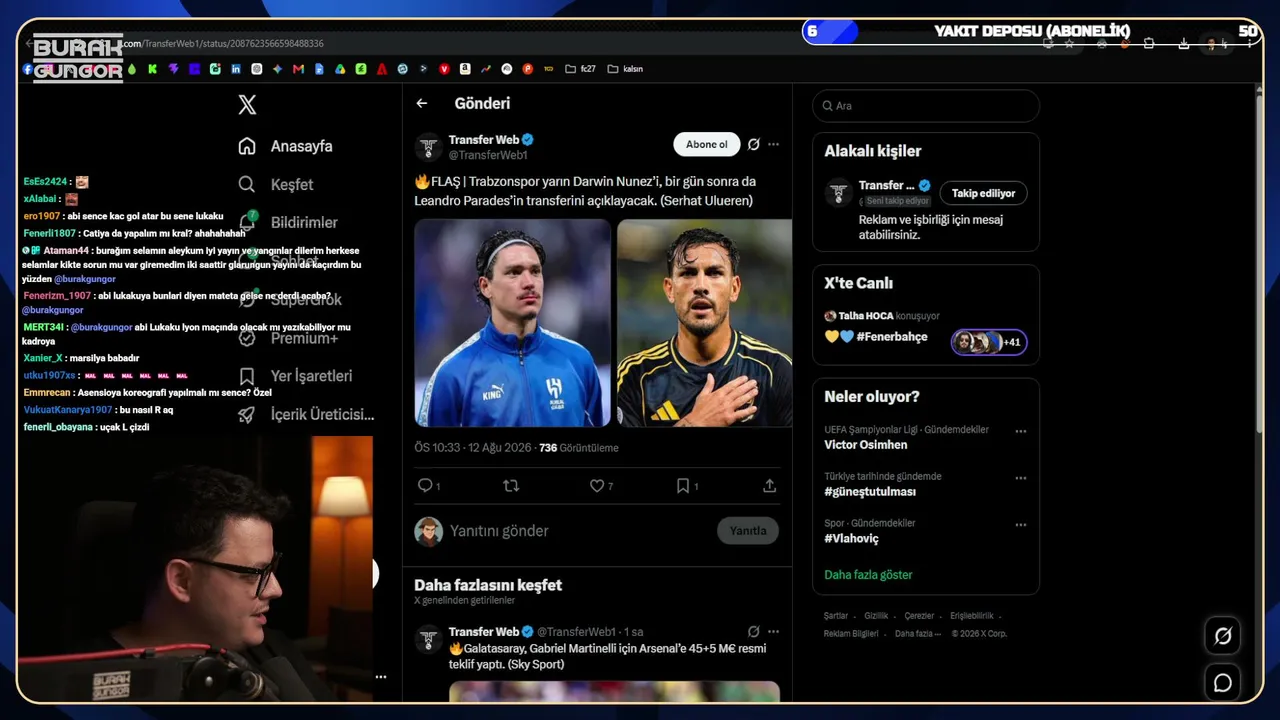
Task: Click the Takip ediyor following button
Action: click(x=983, y=193)
